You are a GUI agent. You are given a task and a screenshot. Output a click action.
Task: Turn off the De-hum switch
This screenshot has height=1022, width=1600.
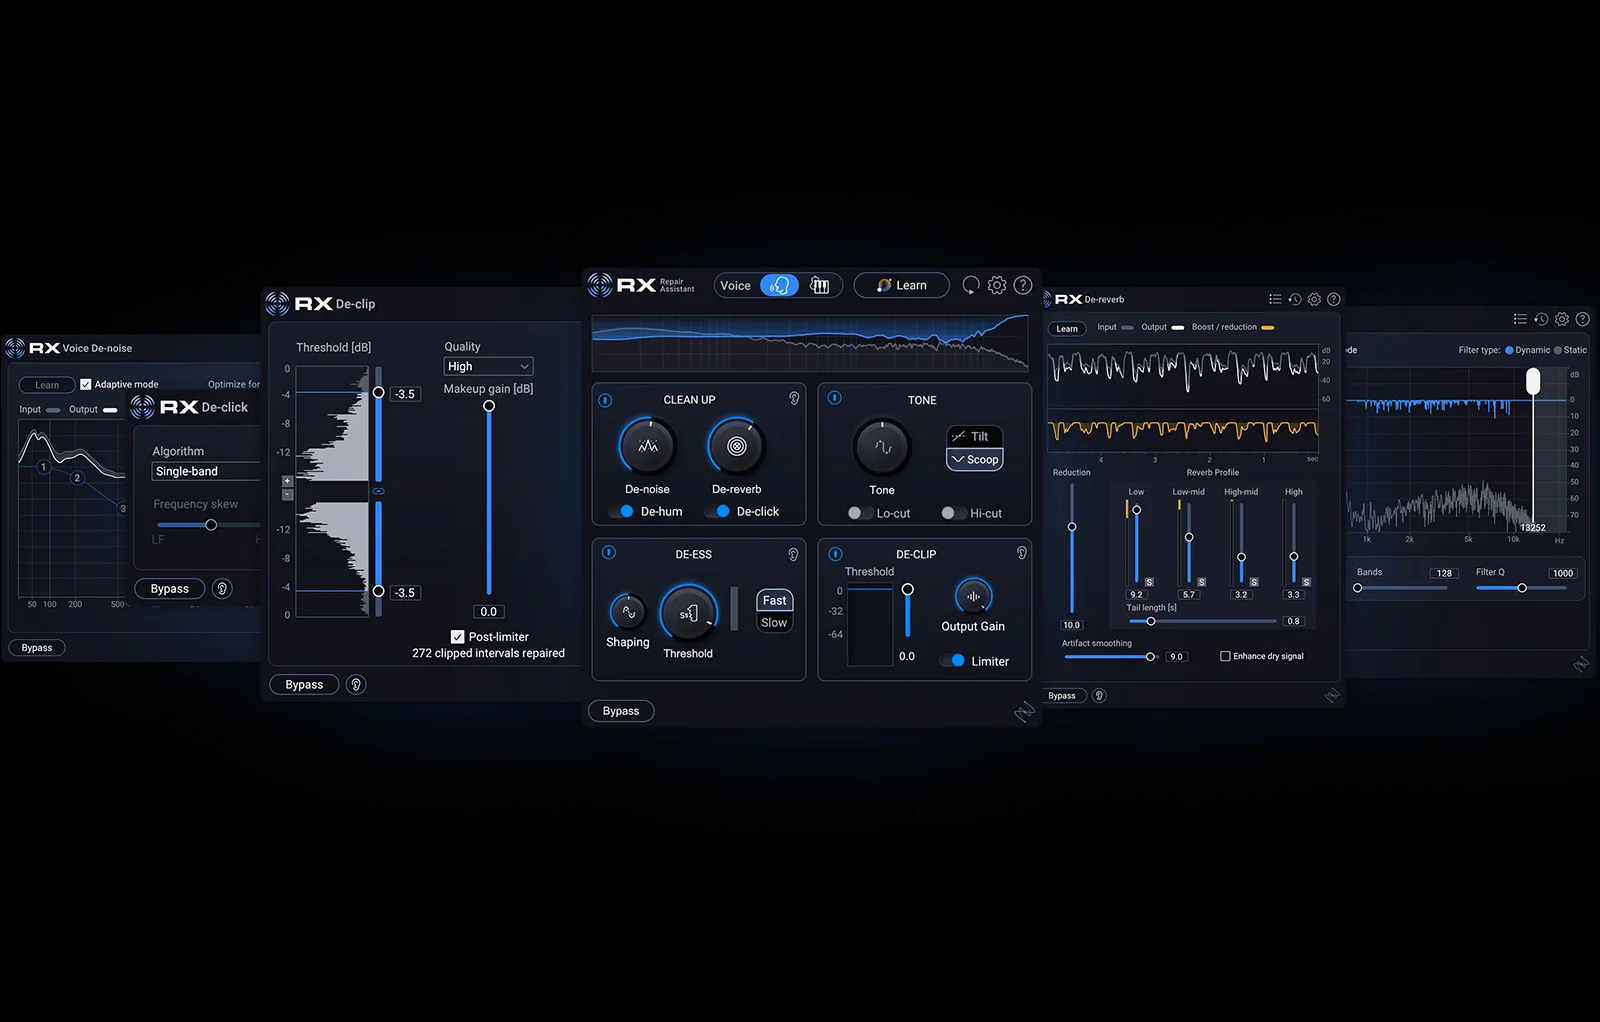pos(621,511)
